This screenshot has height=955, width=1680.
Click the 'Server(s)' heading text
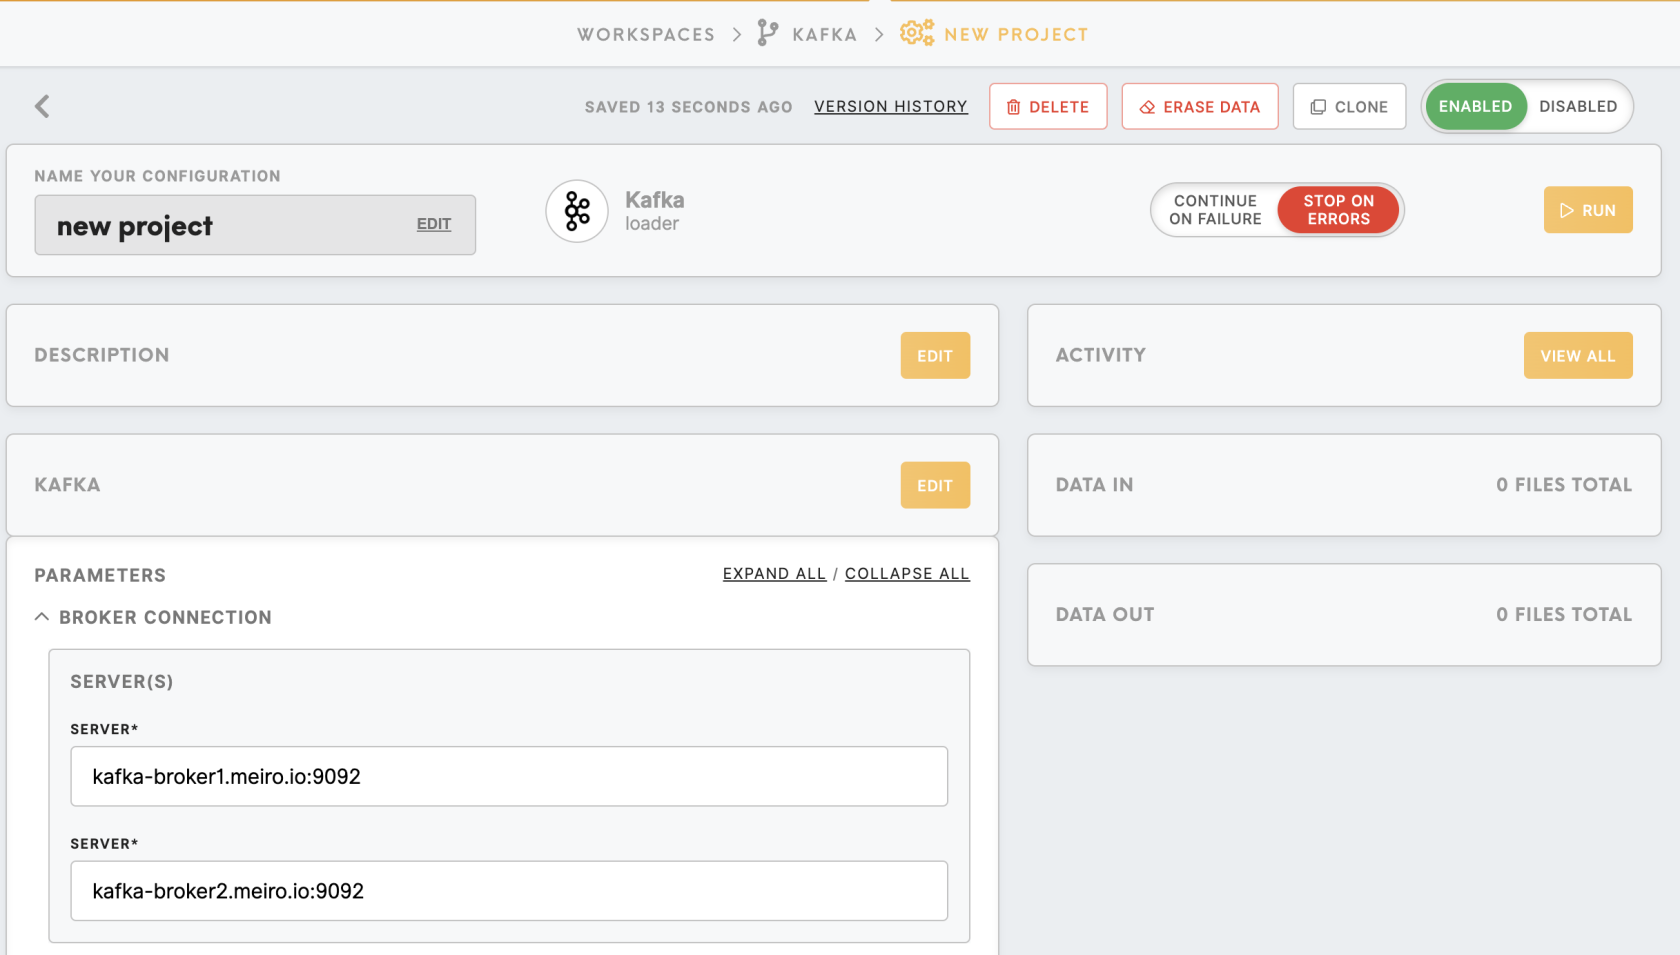click(x=122, y=682)
